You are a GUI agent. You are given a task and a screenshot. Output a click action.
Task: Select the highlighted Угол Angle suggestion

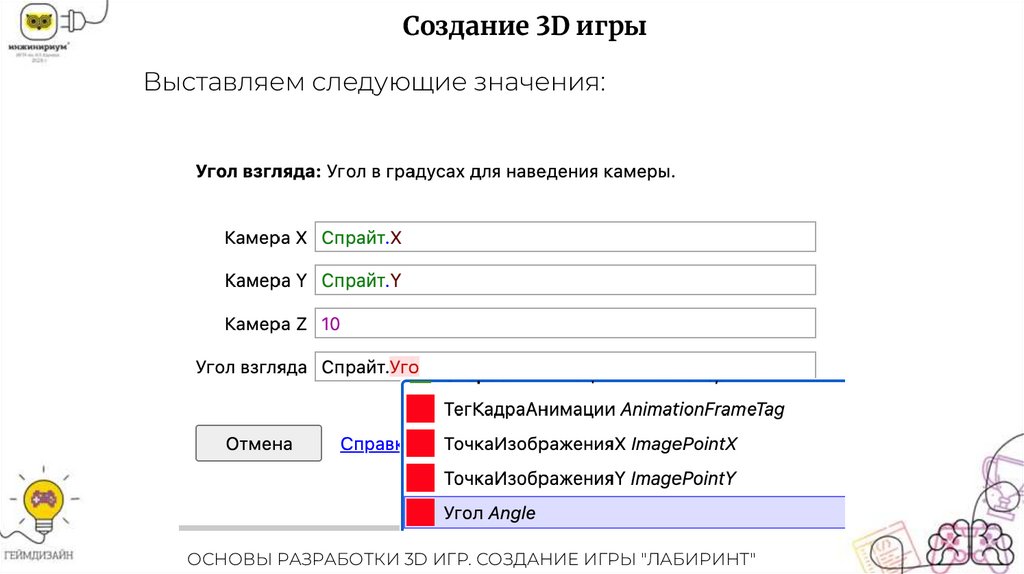[490, 513]
